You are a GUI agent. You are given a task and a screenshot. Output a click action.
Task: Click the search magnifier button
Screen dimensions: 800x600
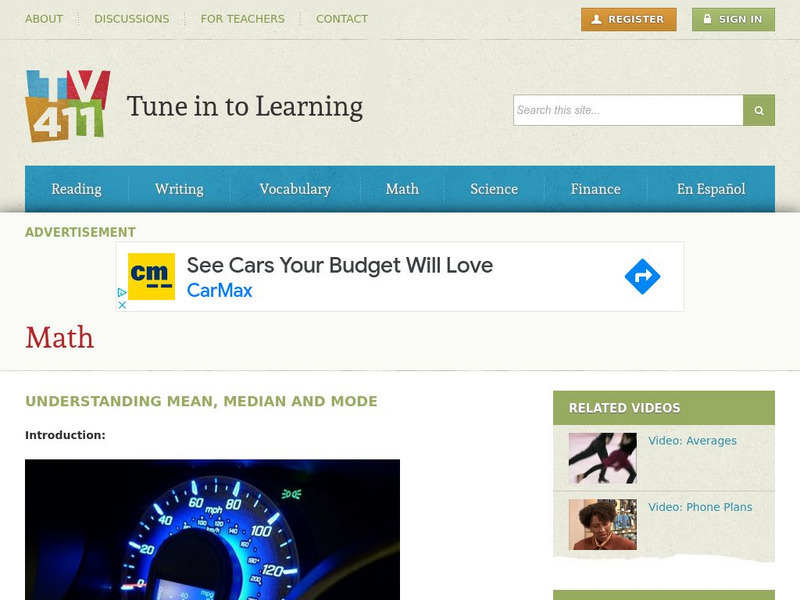click(x=759, y=110)
